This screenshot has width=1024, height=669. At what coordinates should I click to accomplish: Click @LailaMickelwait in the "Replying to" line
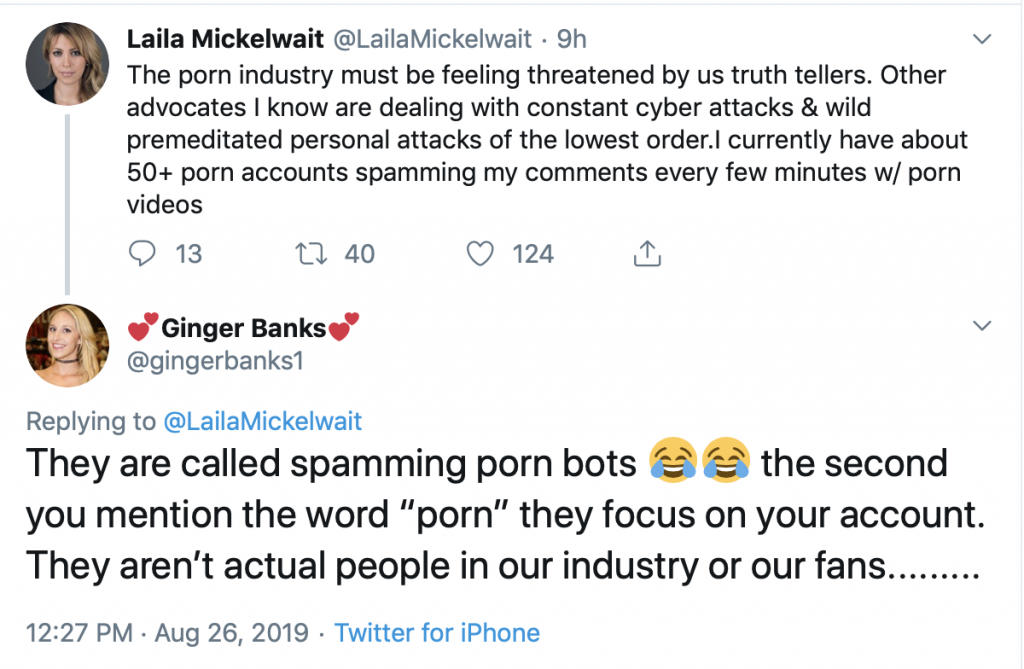pos(262,421)
